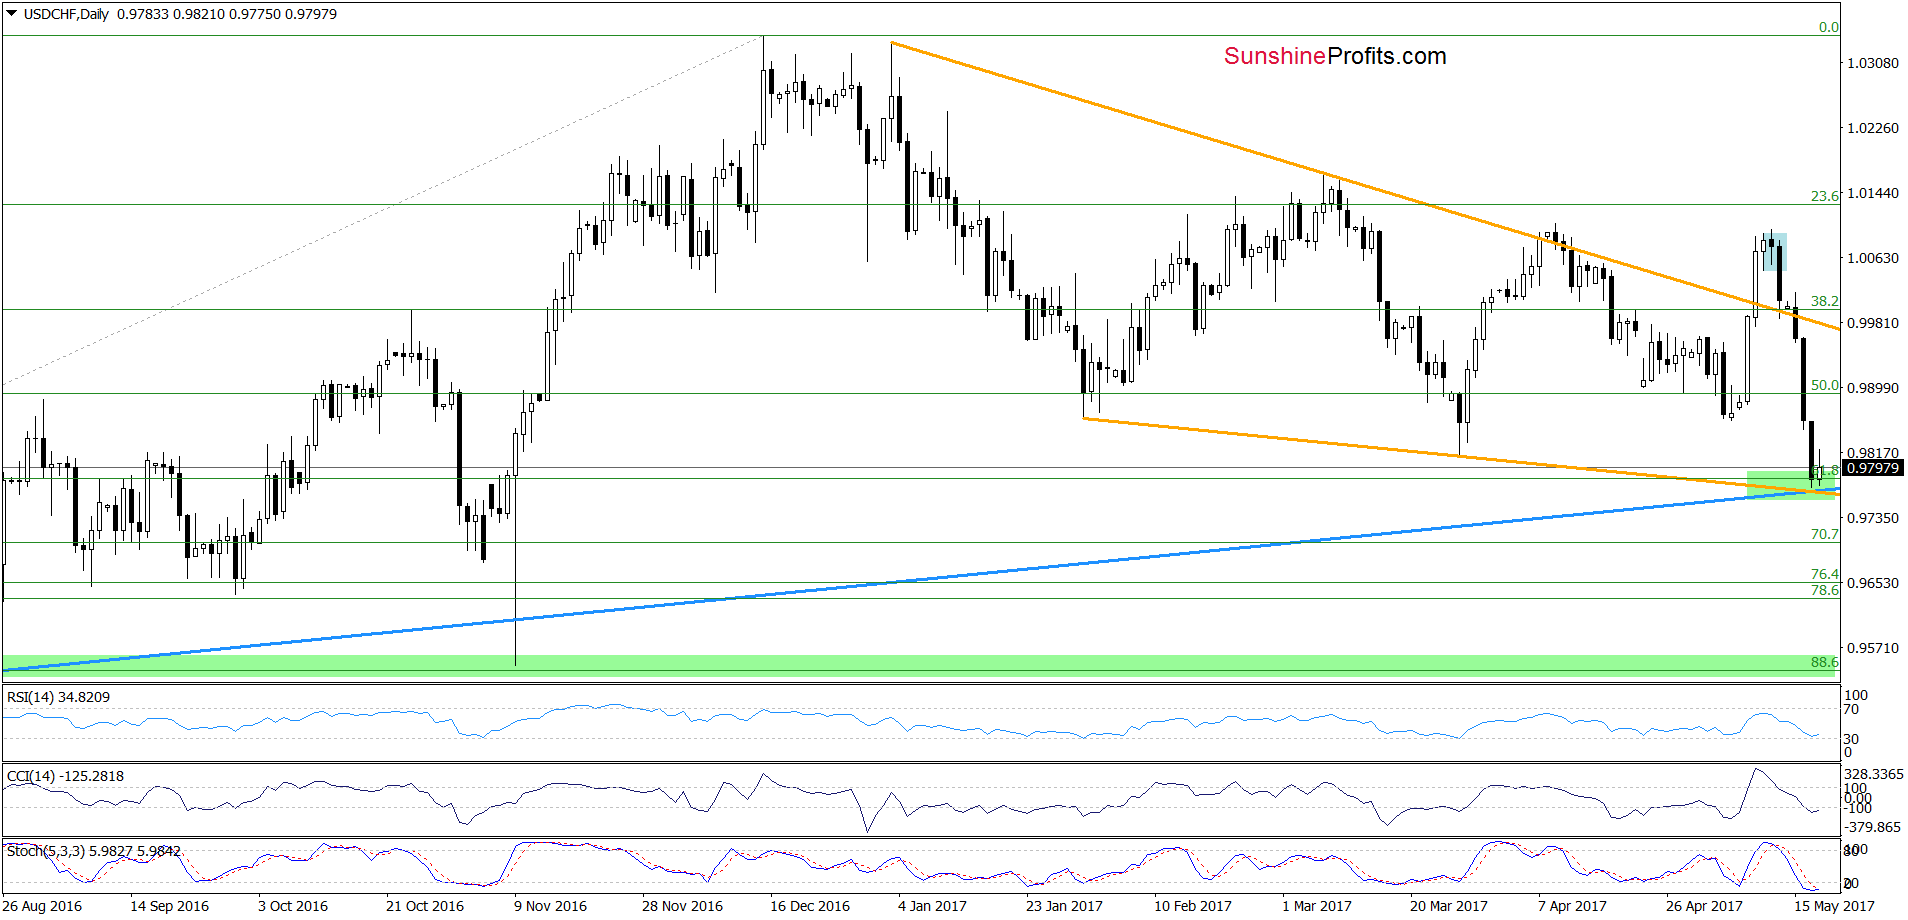
Task: Click the 1.01440 price axis label
Action: [1872, 193]
